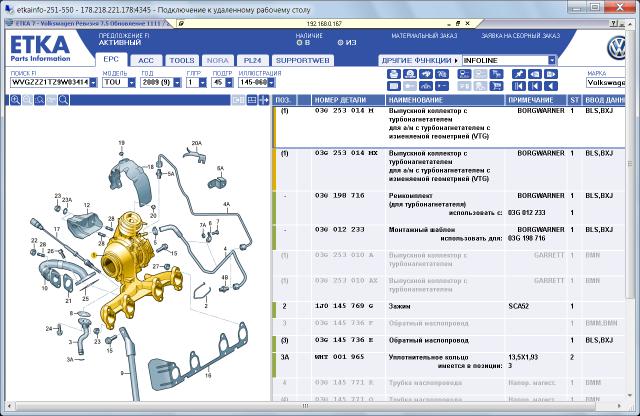Viewport: 640px width, 416px height.
Task: Open the ИЛЛЮСТРАЦИЯ dropdown
Action: (x=271, y=82)
